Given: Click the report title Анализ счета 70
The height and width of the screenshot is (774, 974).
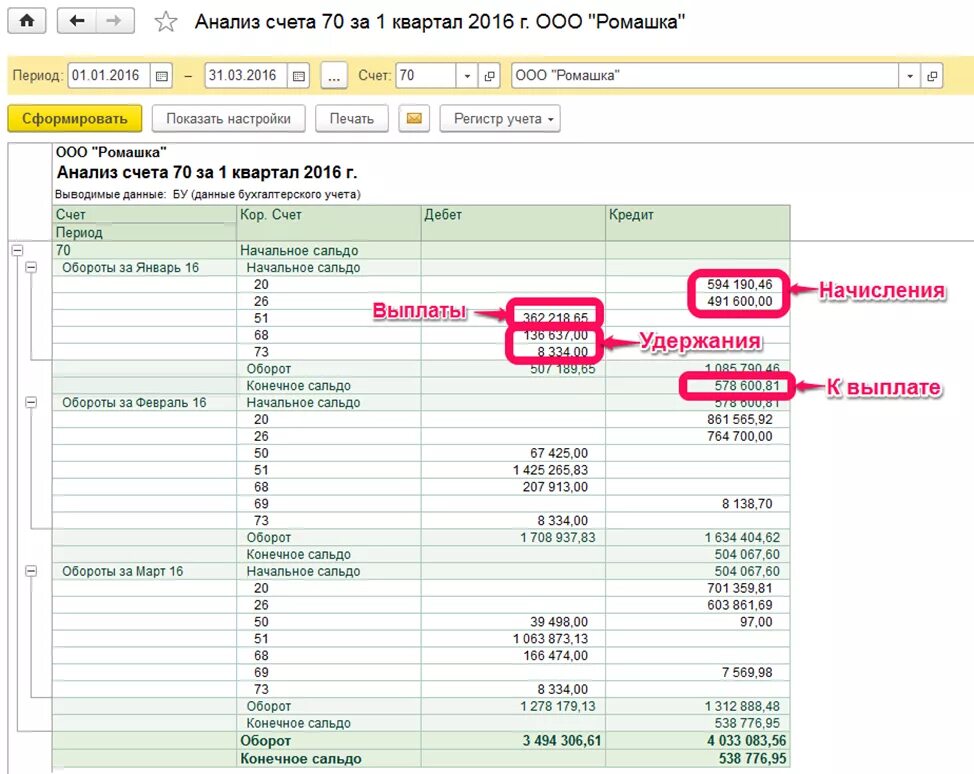Looking at the screenshot, I should coord(206,172).
